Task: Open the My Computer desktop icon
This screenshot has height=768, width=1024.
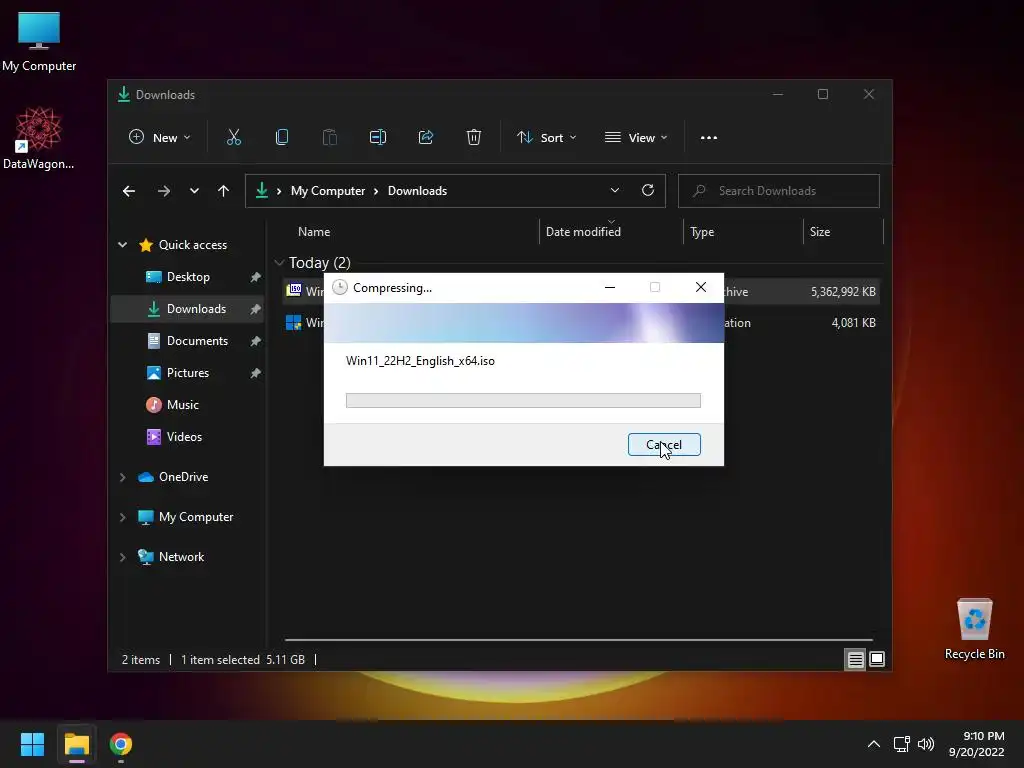Action: point(39,42)
